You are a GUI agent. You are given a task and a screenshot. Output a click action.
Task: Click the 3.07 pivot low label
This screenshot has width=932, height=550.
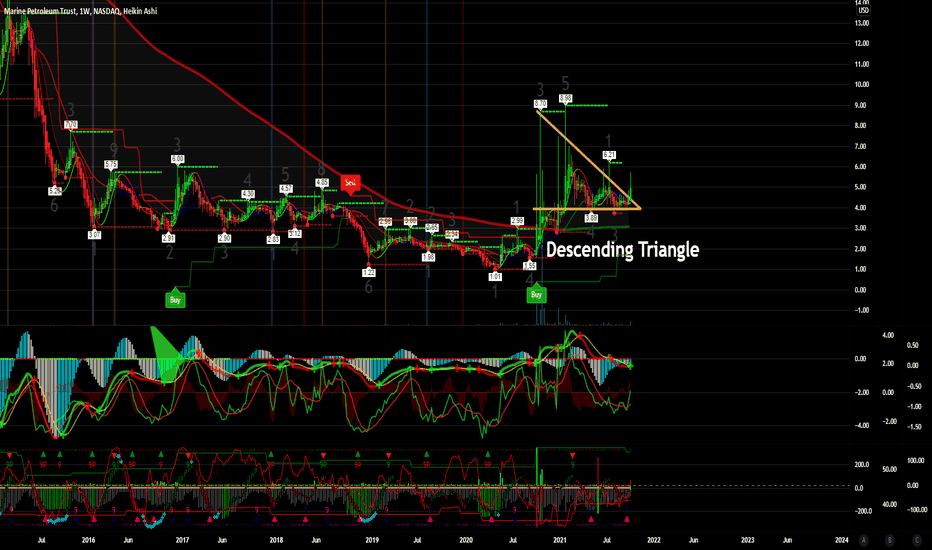(x=94, y=235)
